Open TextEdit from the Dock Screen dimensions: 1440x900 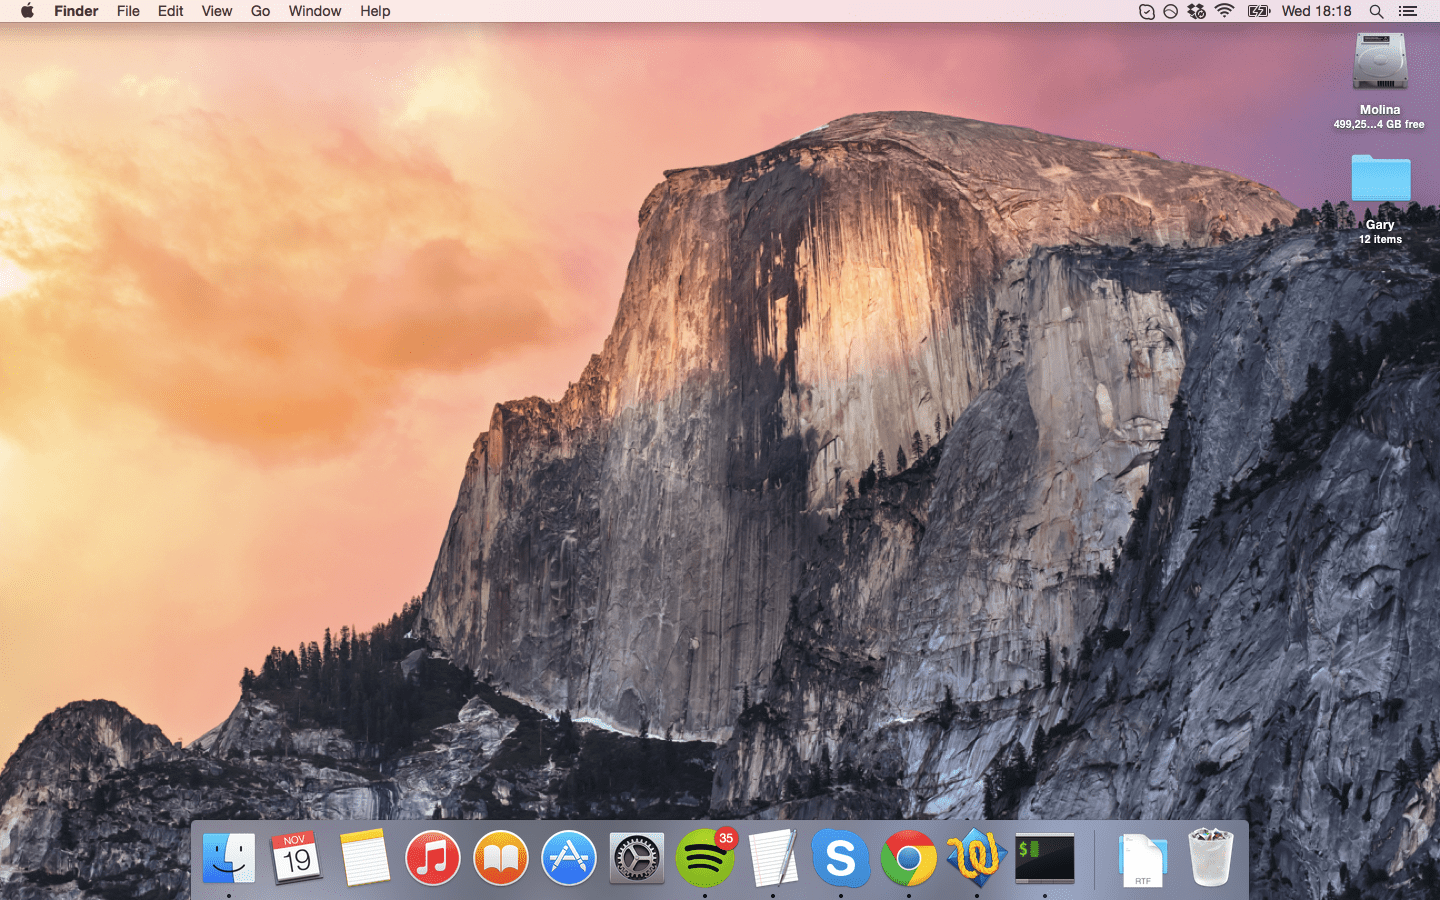pyautogui.click(x=773, y=858)
